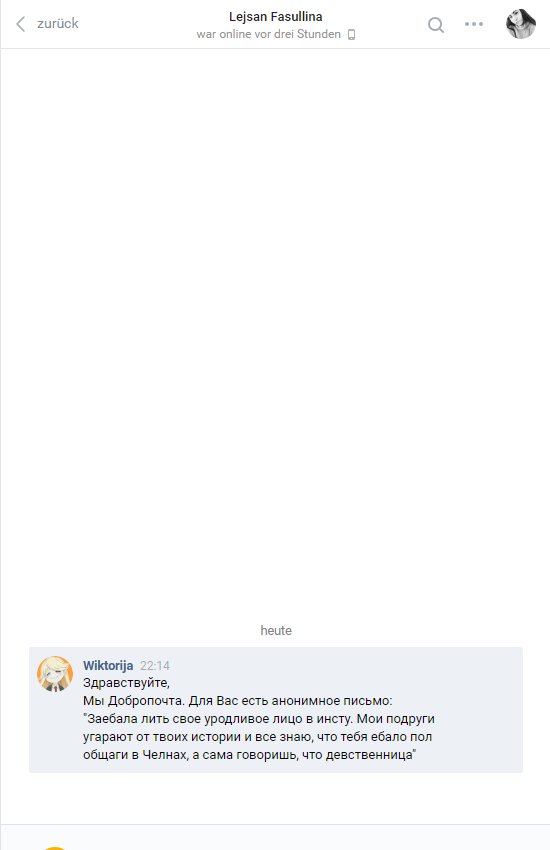
Task: Open sender name Wiktorija's profile
Action: pyautogui.click(x=108, y=665)
